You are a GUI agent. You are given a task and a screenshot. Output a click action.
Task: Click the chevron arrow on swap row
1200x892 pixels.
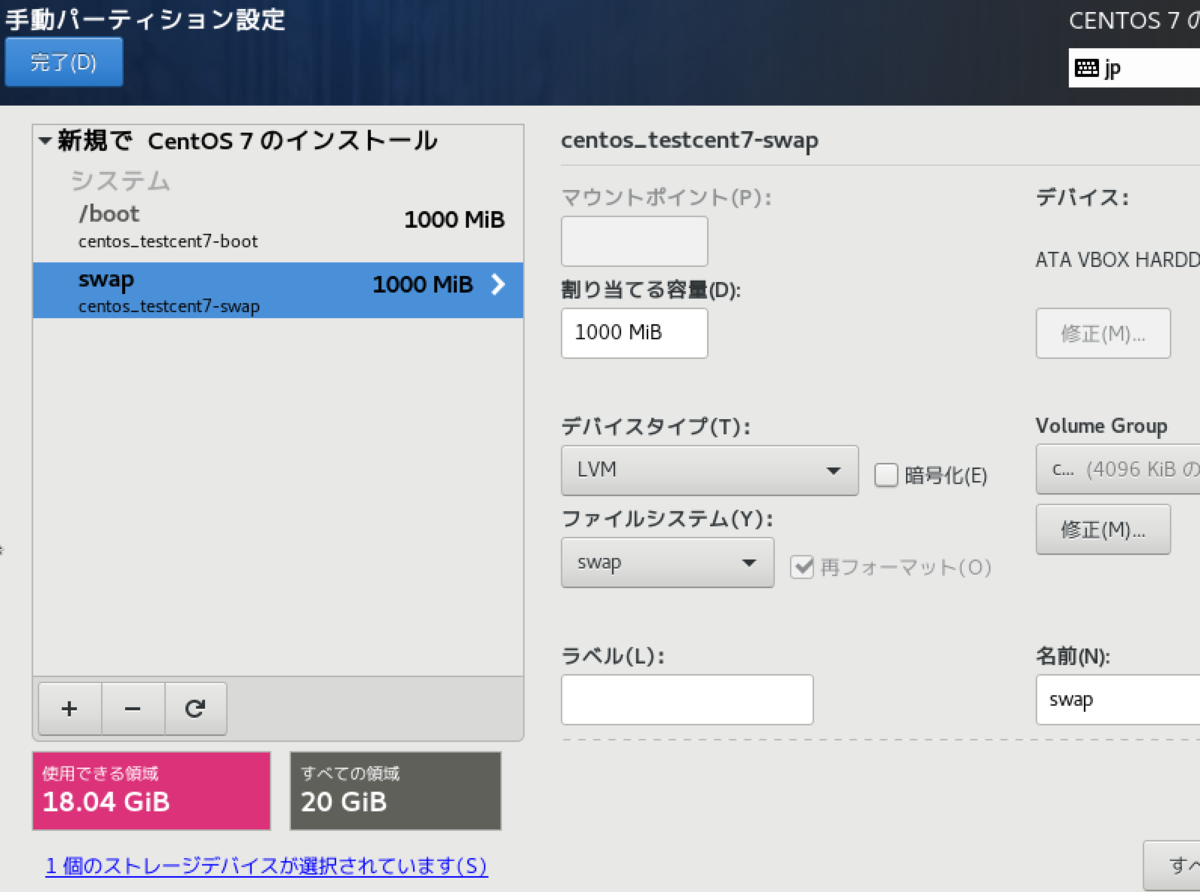pyautogui.click(x=499, y=285)
